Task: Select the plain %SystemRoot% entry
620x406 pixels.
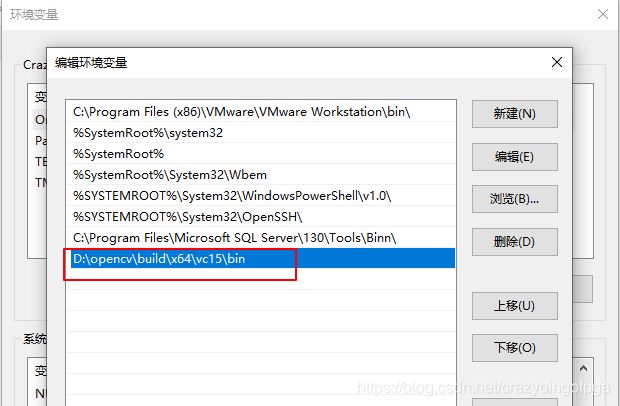Action: tap(261, 154)
